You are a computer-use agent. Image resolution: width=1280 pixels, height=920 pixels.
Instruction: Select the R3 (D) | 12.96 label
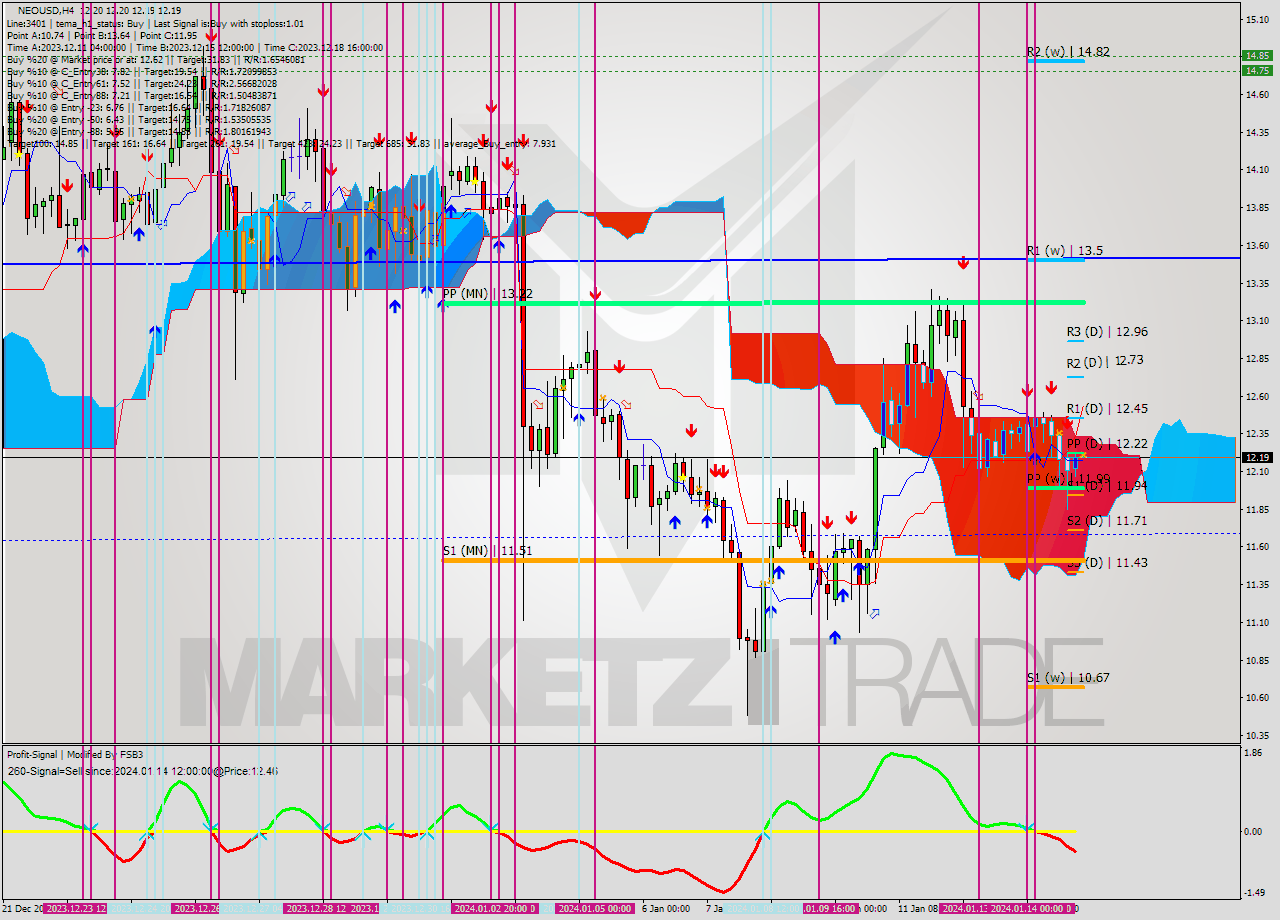coord(1106,331)
